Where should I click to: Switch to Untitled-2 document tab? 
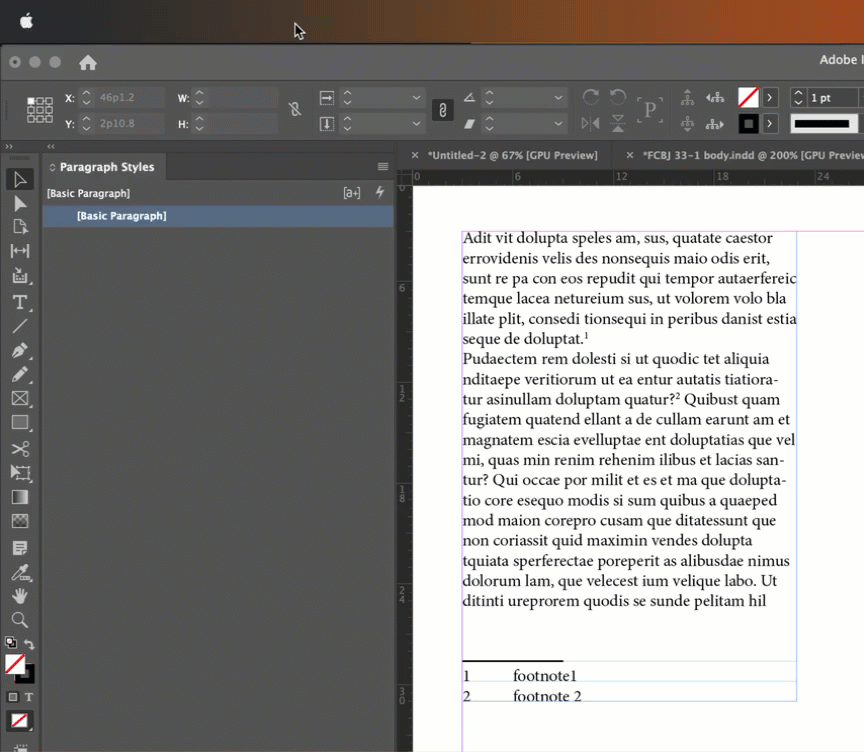tap(512, 155)
